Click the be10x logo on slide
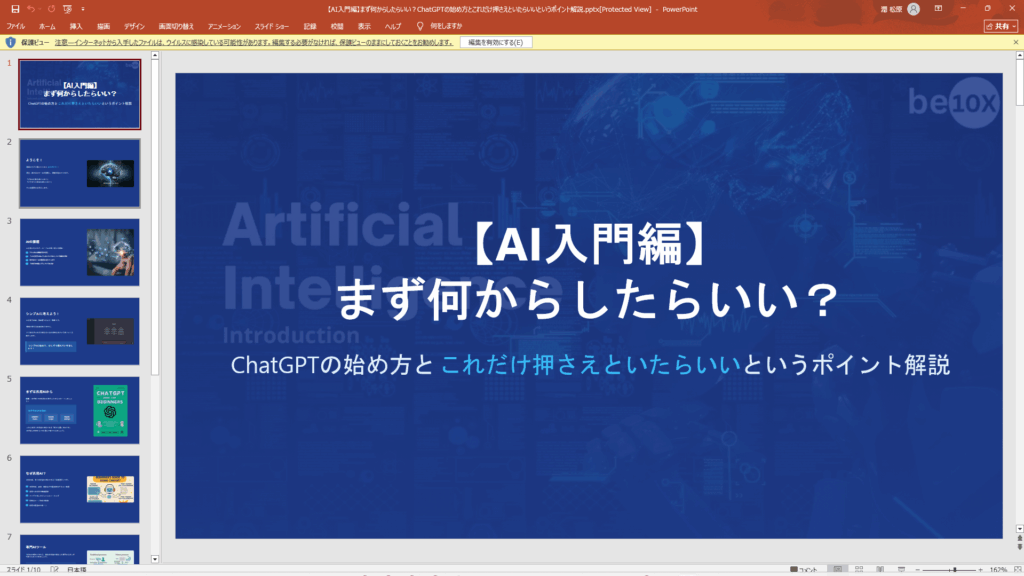Viewport: 1024px width, 576px height. pos(953,103)
